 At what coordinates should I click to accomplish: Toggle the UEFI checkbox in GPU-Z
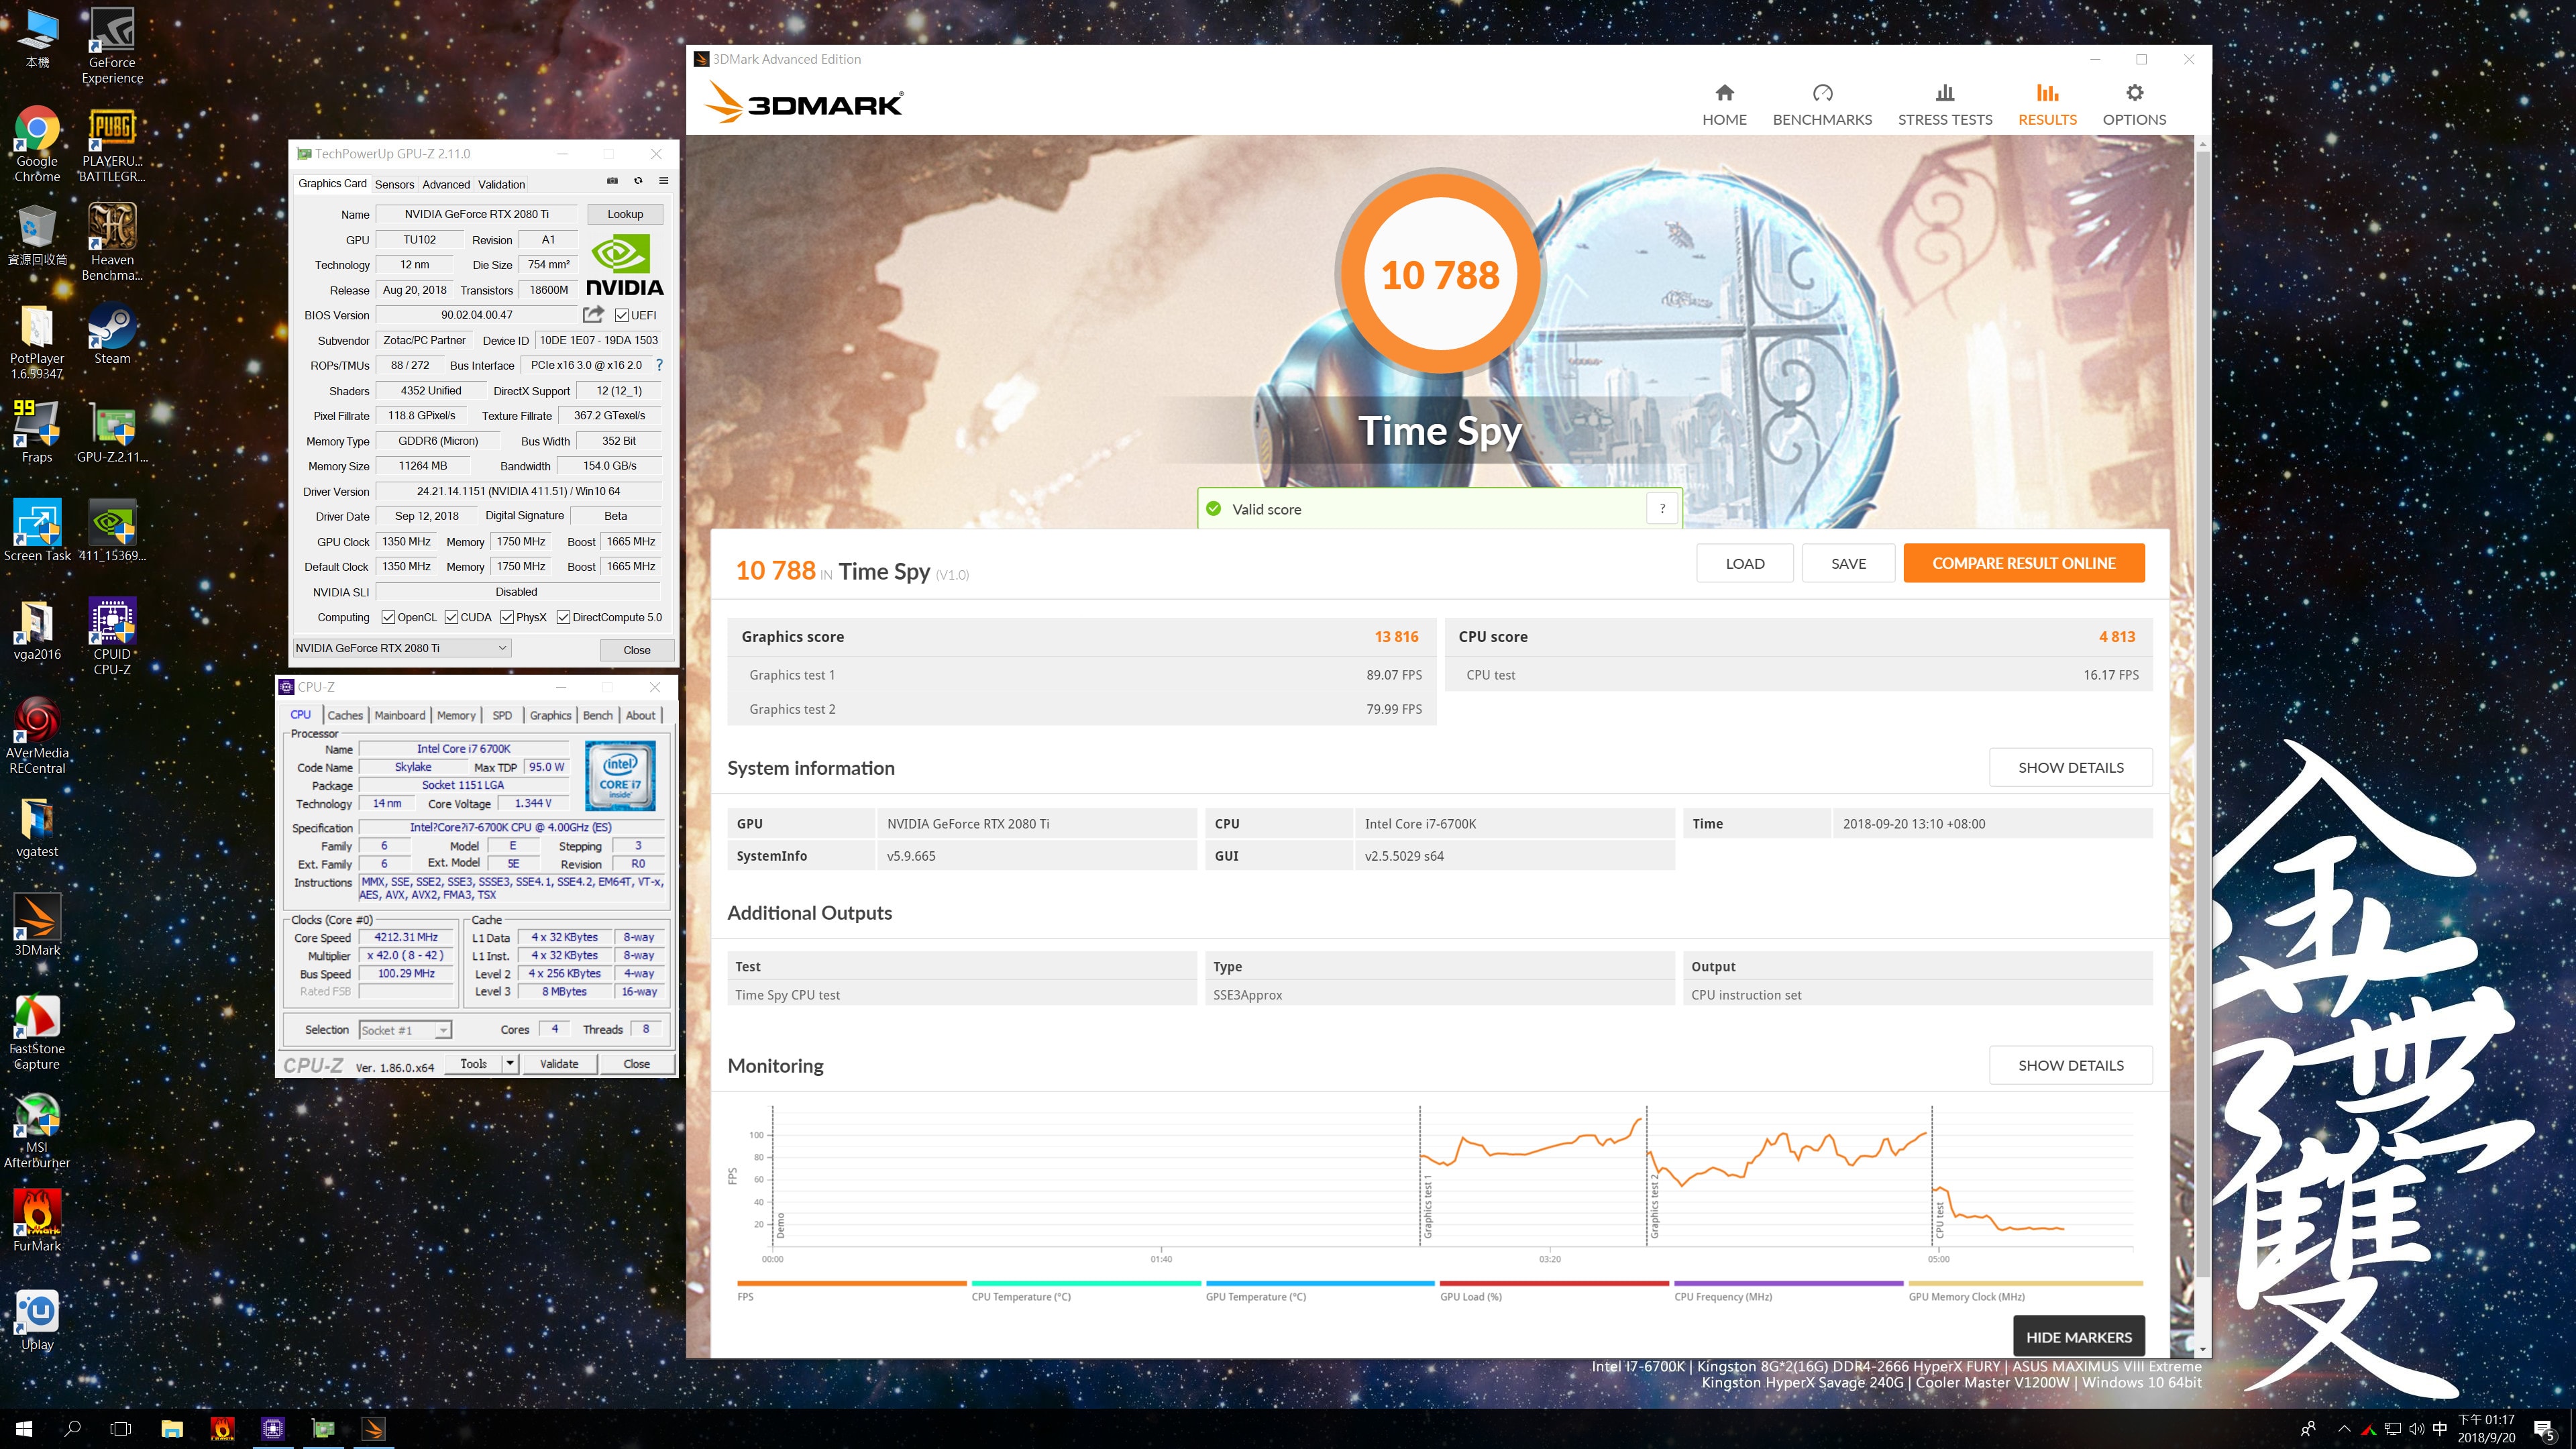621,315
